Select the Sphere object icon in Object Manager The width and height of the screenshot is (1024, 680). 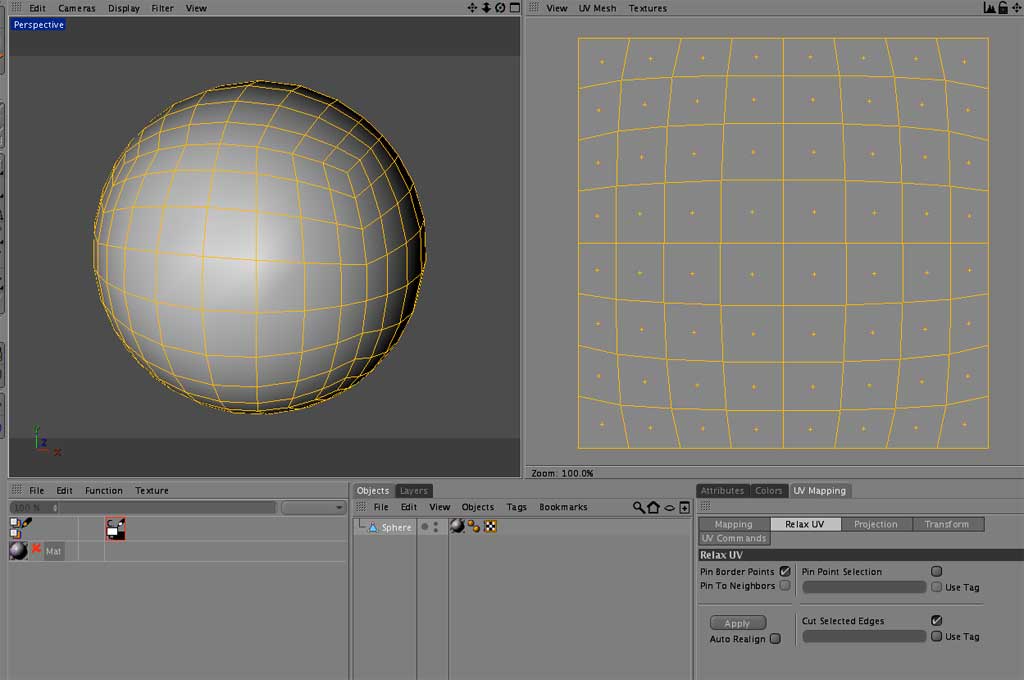coord(372,526)
